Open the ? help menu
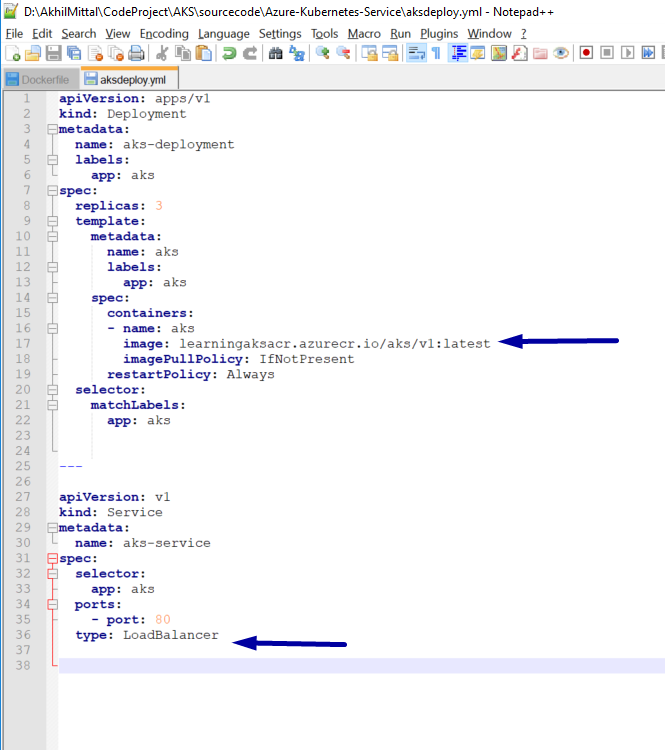Image resolution: width=665 pixels, height=750 pixels. coord(524,33)
